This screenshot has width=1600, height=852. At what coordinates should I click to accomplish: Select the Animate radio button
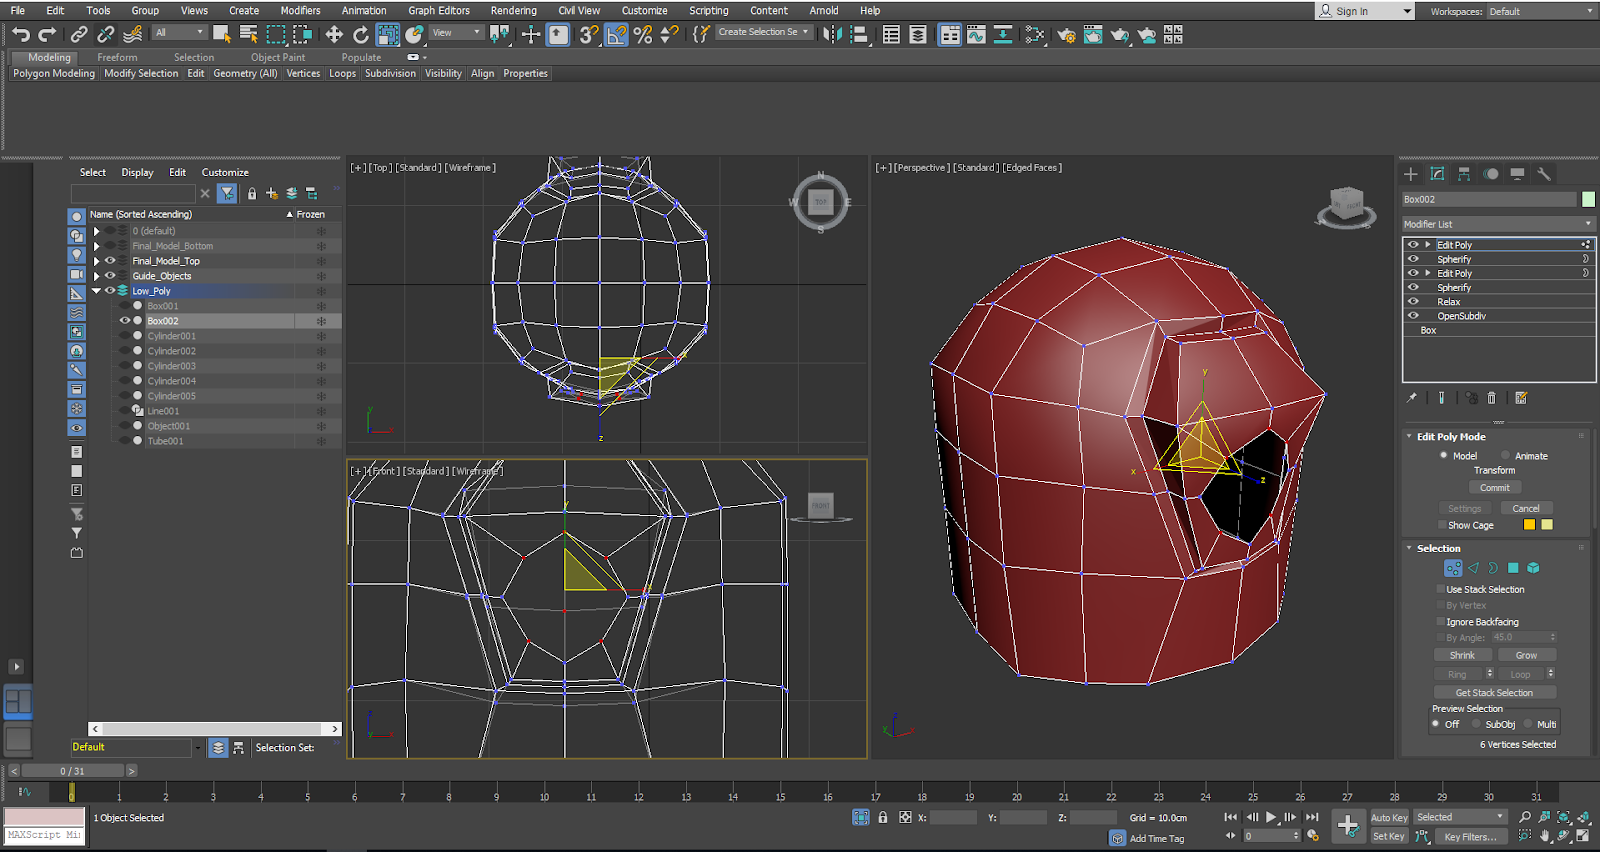tap(1505, 455)
